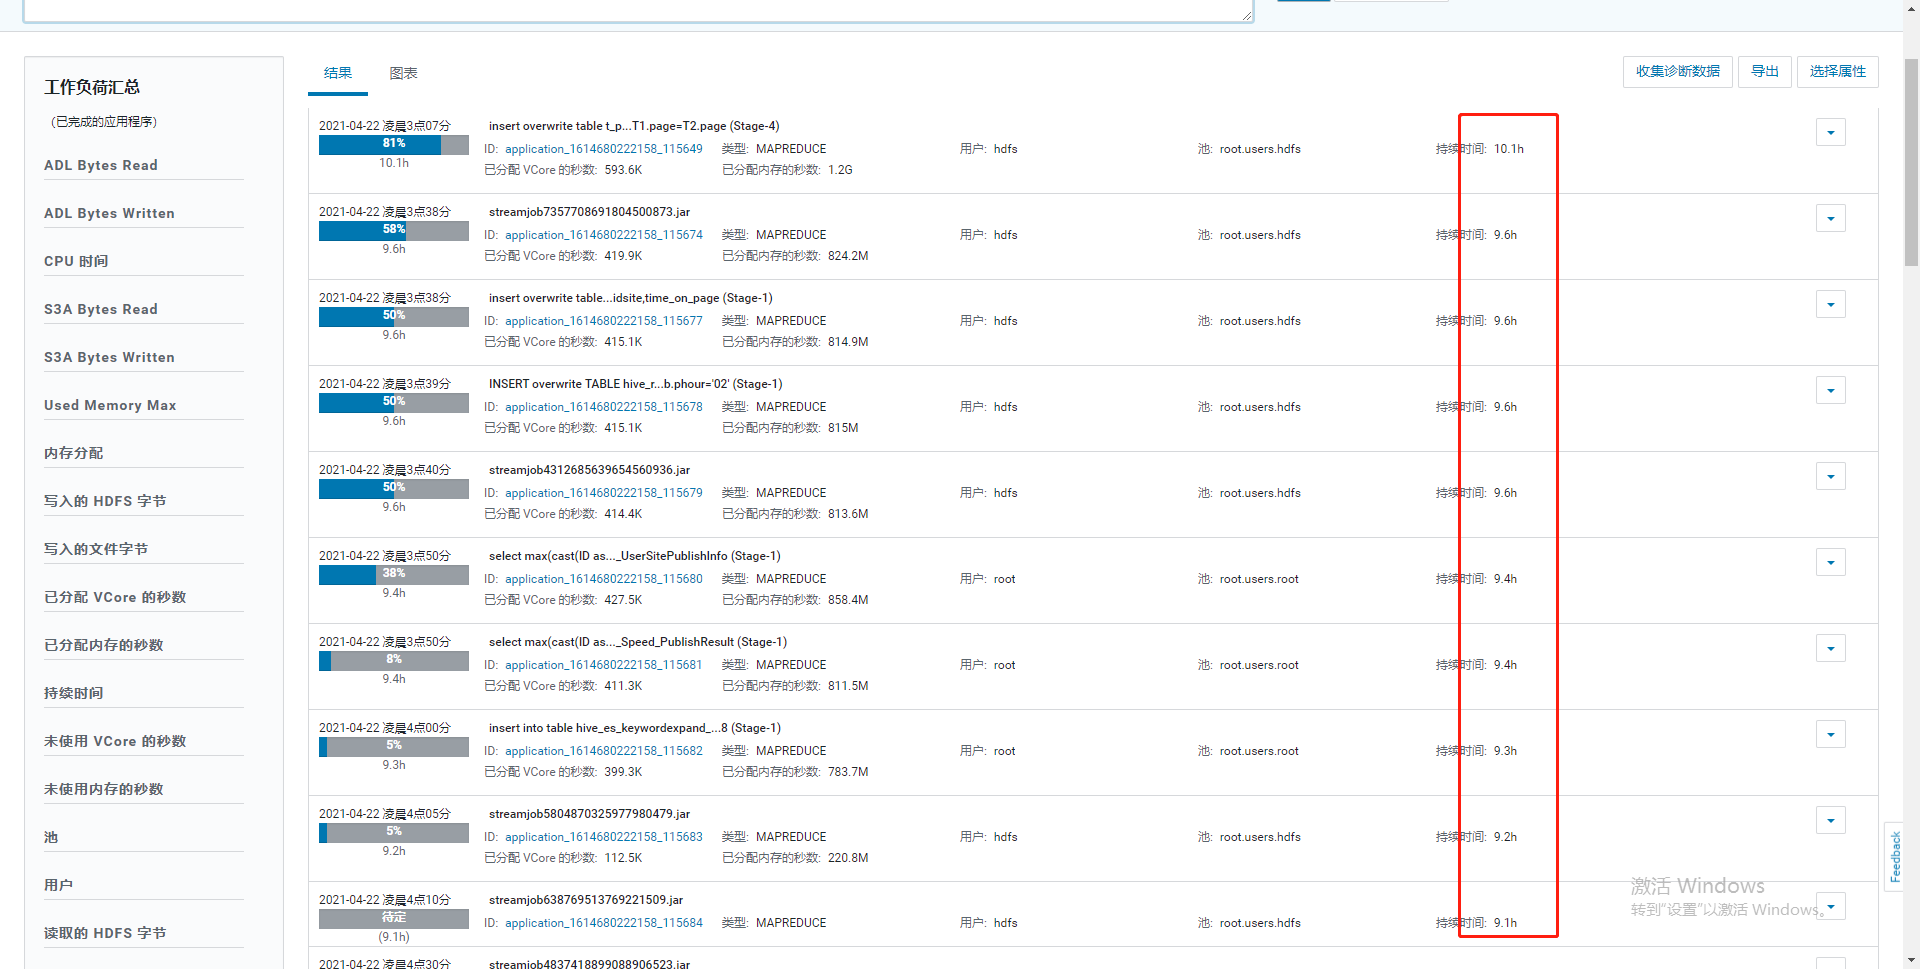Click the 8% progress bar
This screenshot has height=969, width=1920.
394,660
